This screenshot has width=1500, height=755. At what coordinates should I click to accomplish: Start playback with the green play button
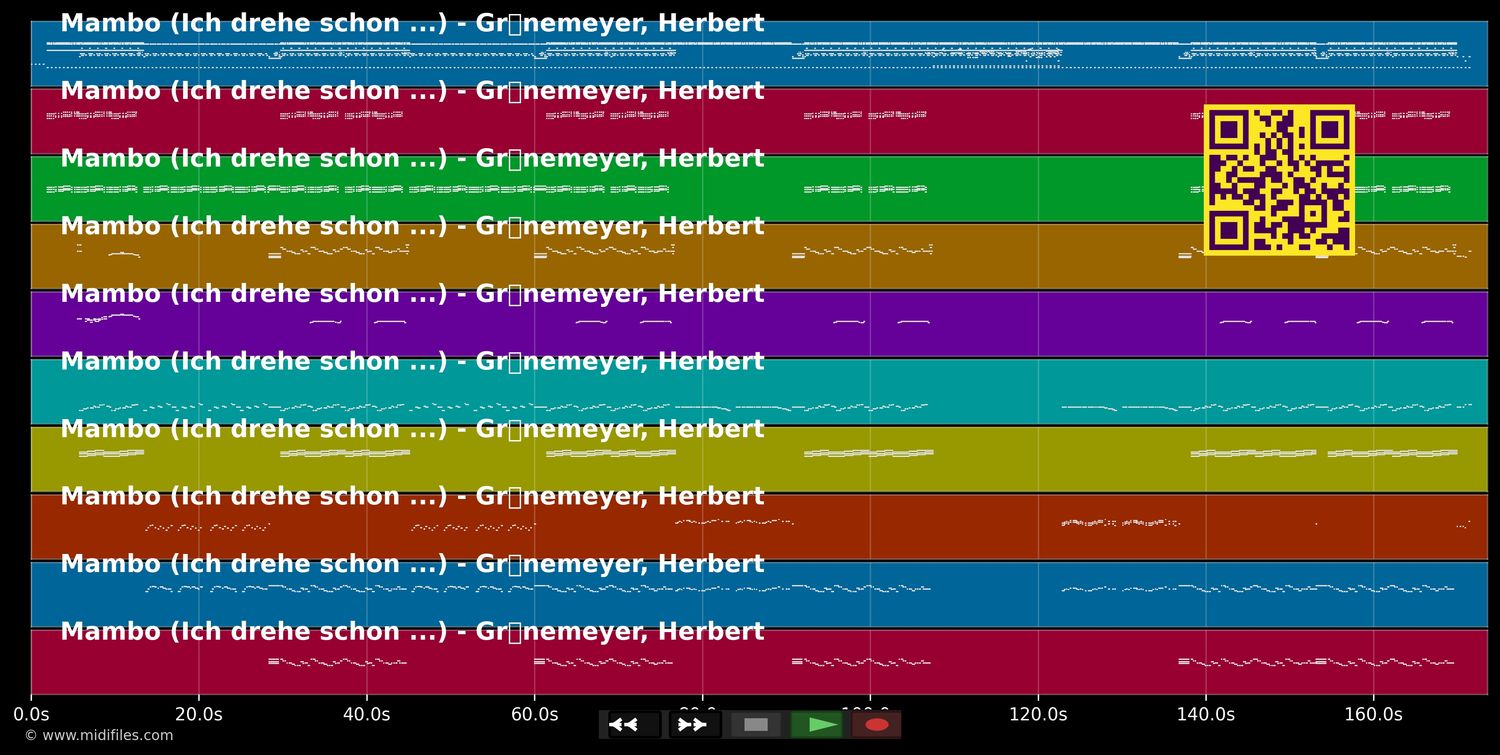pyautogui.click(x=816, y=724)
